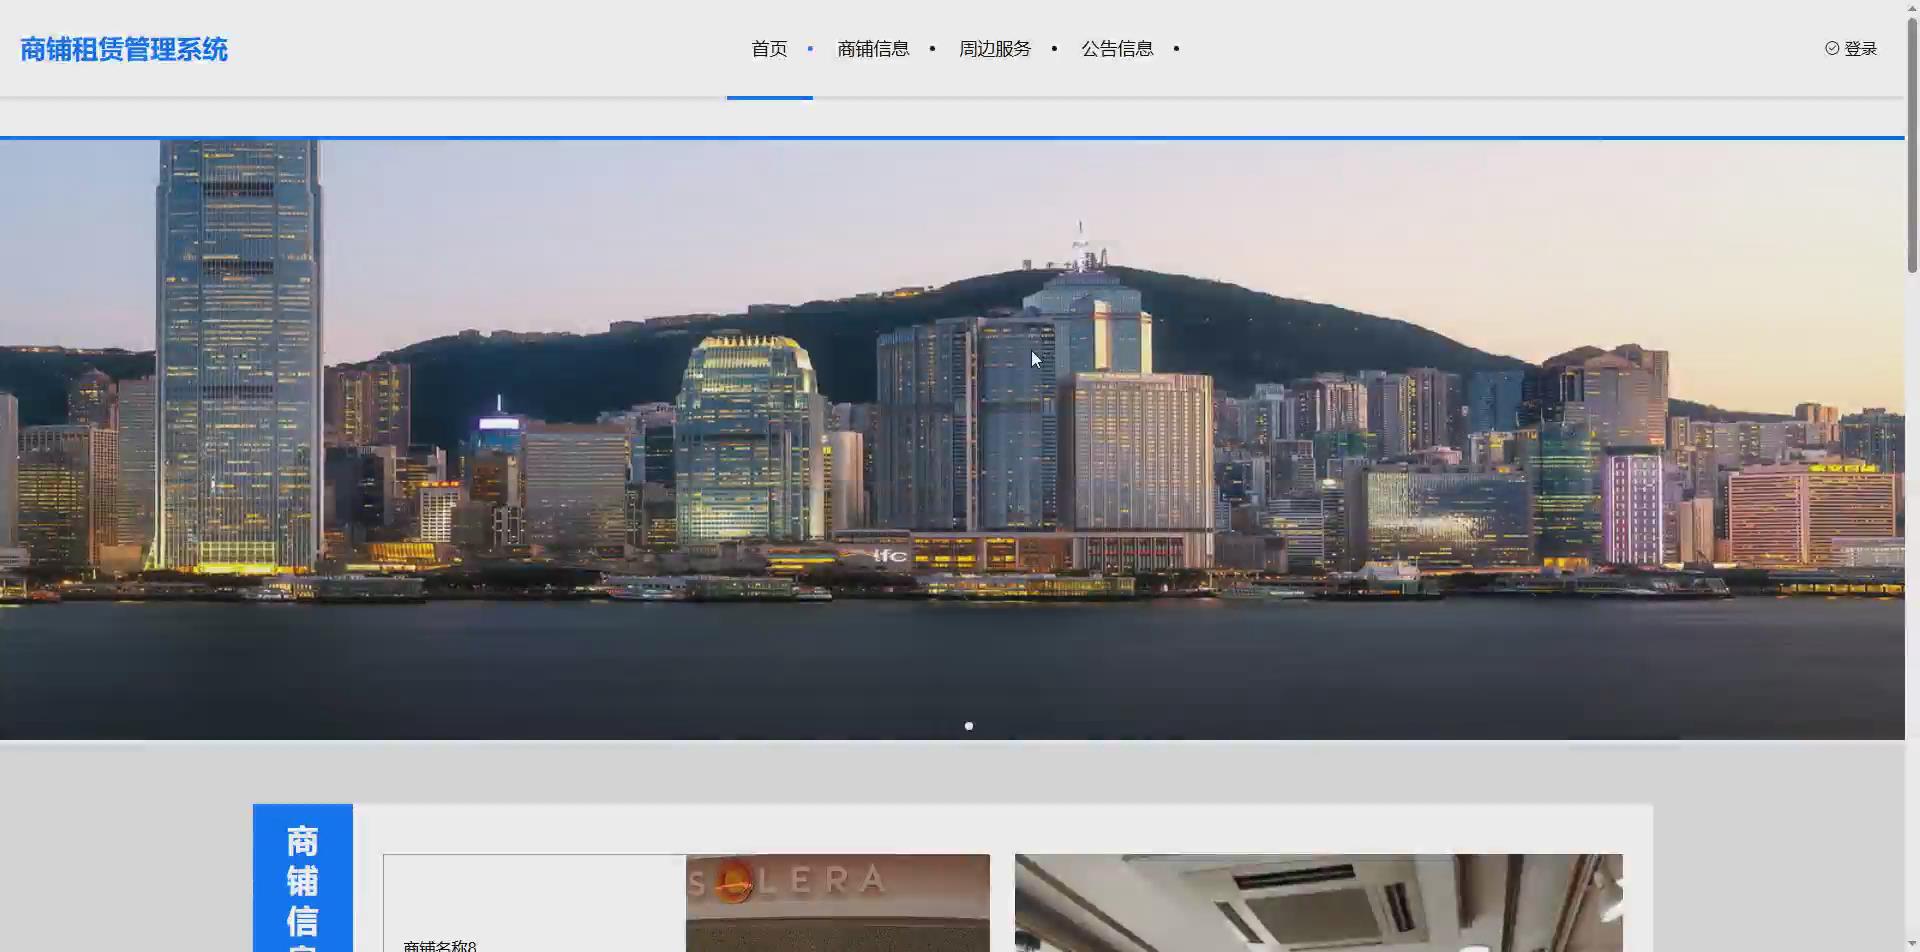The image size is (1920, 952).
Task: Click the 登录 login link
Action: pyautogui.click(x=1861, y=47)
